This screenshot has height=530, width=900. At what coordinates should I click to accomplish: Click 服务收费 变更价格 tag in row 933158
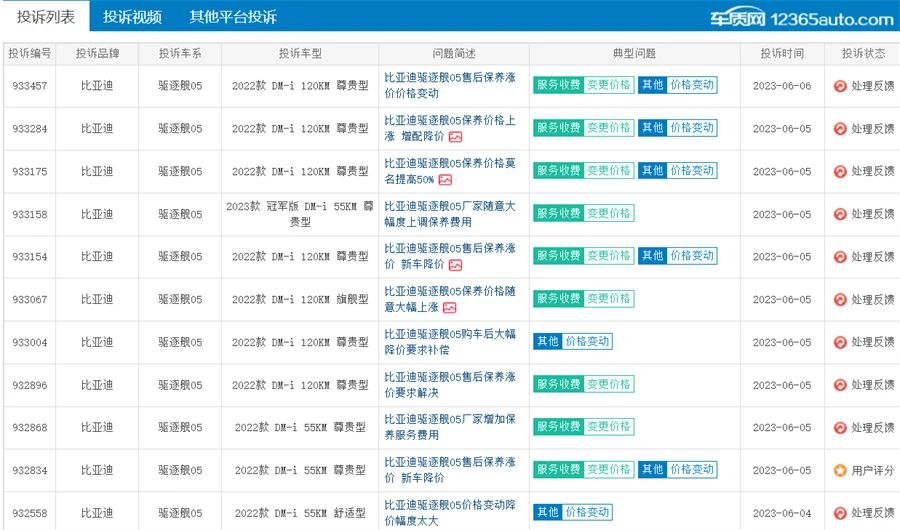[584, 213]
